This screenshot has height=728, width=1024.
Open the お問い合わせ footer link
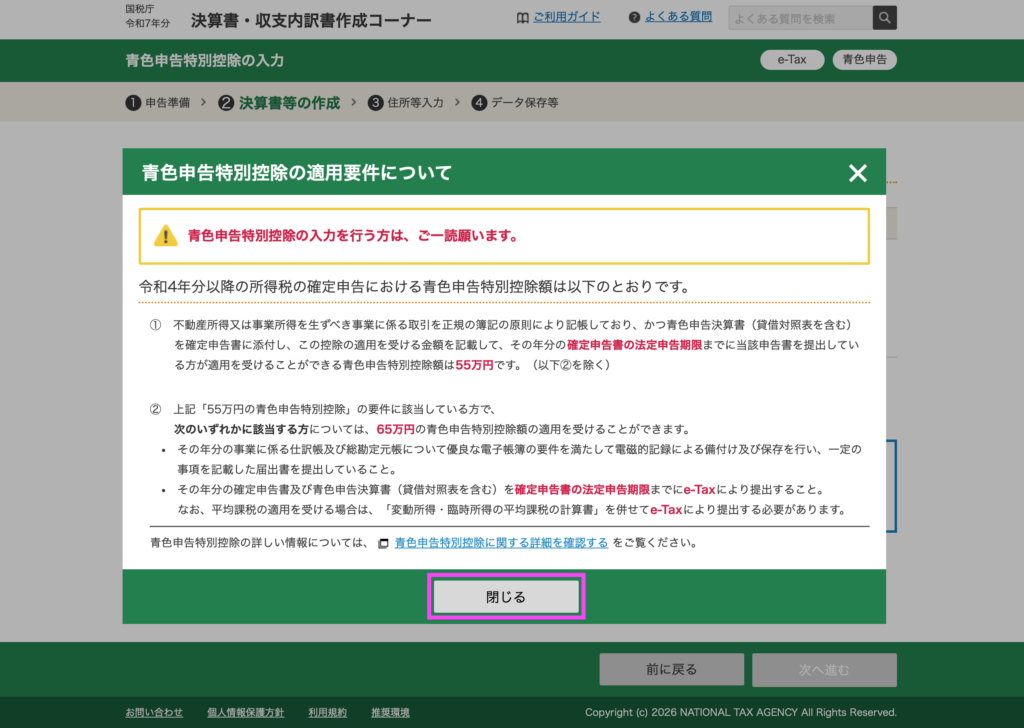pyautogui.click(x=154, y=712)
